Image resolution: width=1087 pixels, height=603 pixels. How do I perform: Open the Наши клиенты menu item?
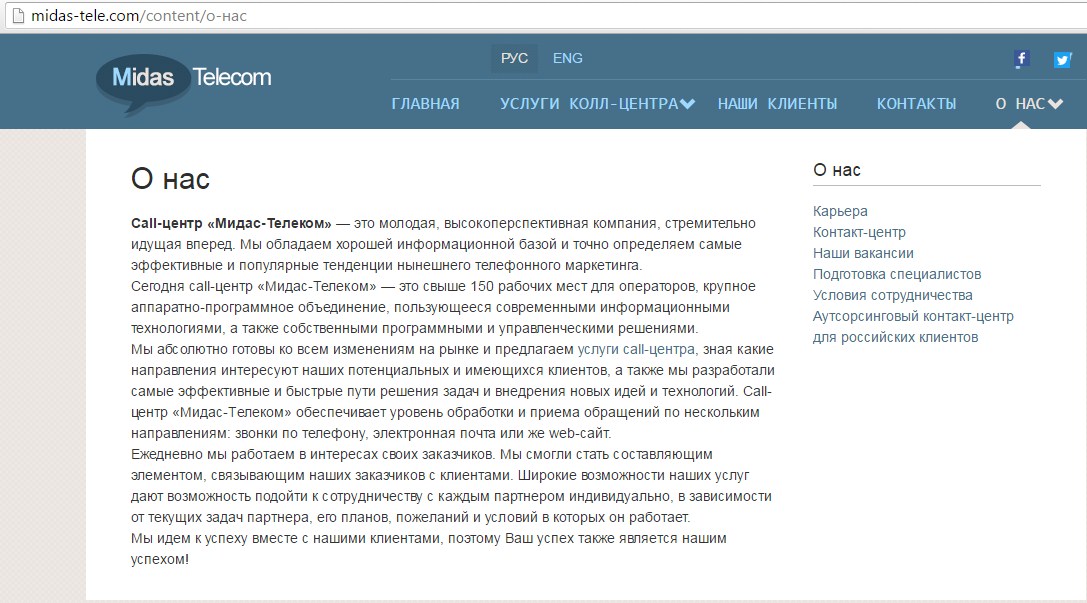point(777,104)
